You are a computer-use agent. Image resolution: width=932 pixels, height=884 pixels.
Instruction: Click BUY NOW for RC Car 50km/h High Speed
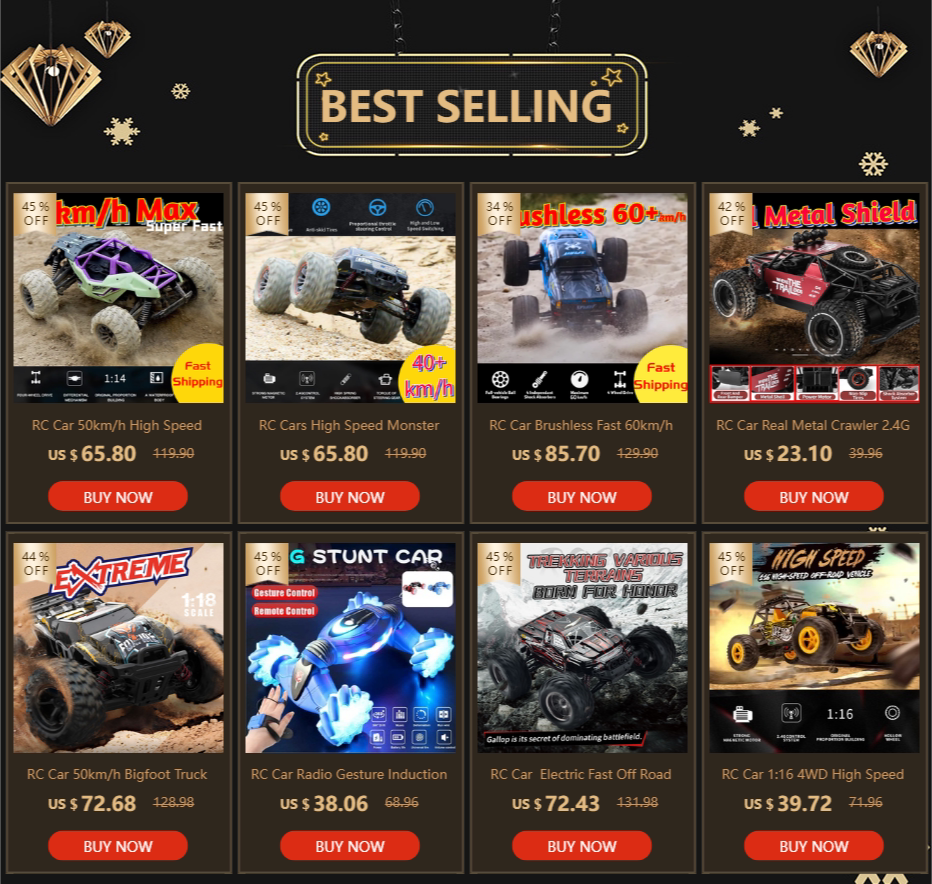pyautogui.click(x=118, y=496)
